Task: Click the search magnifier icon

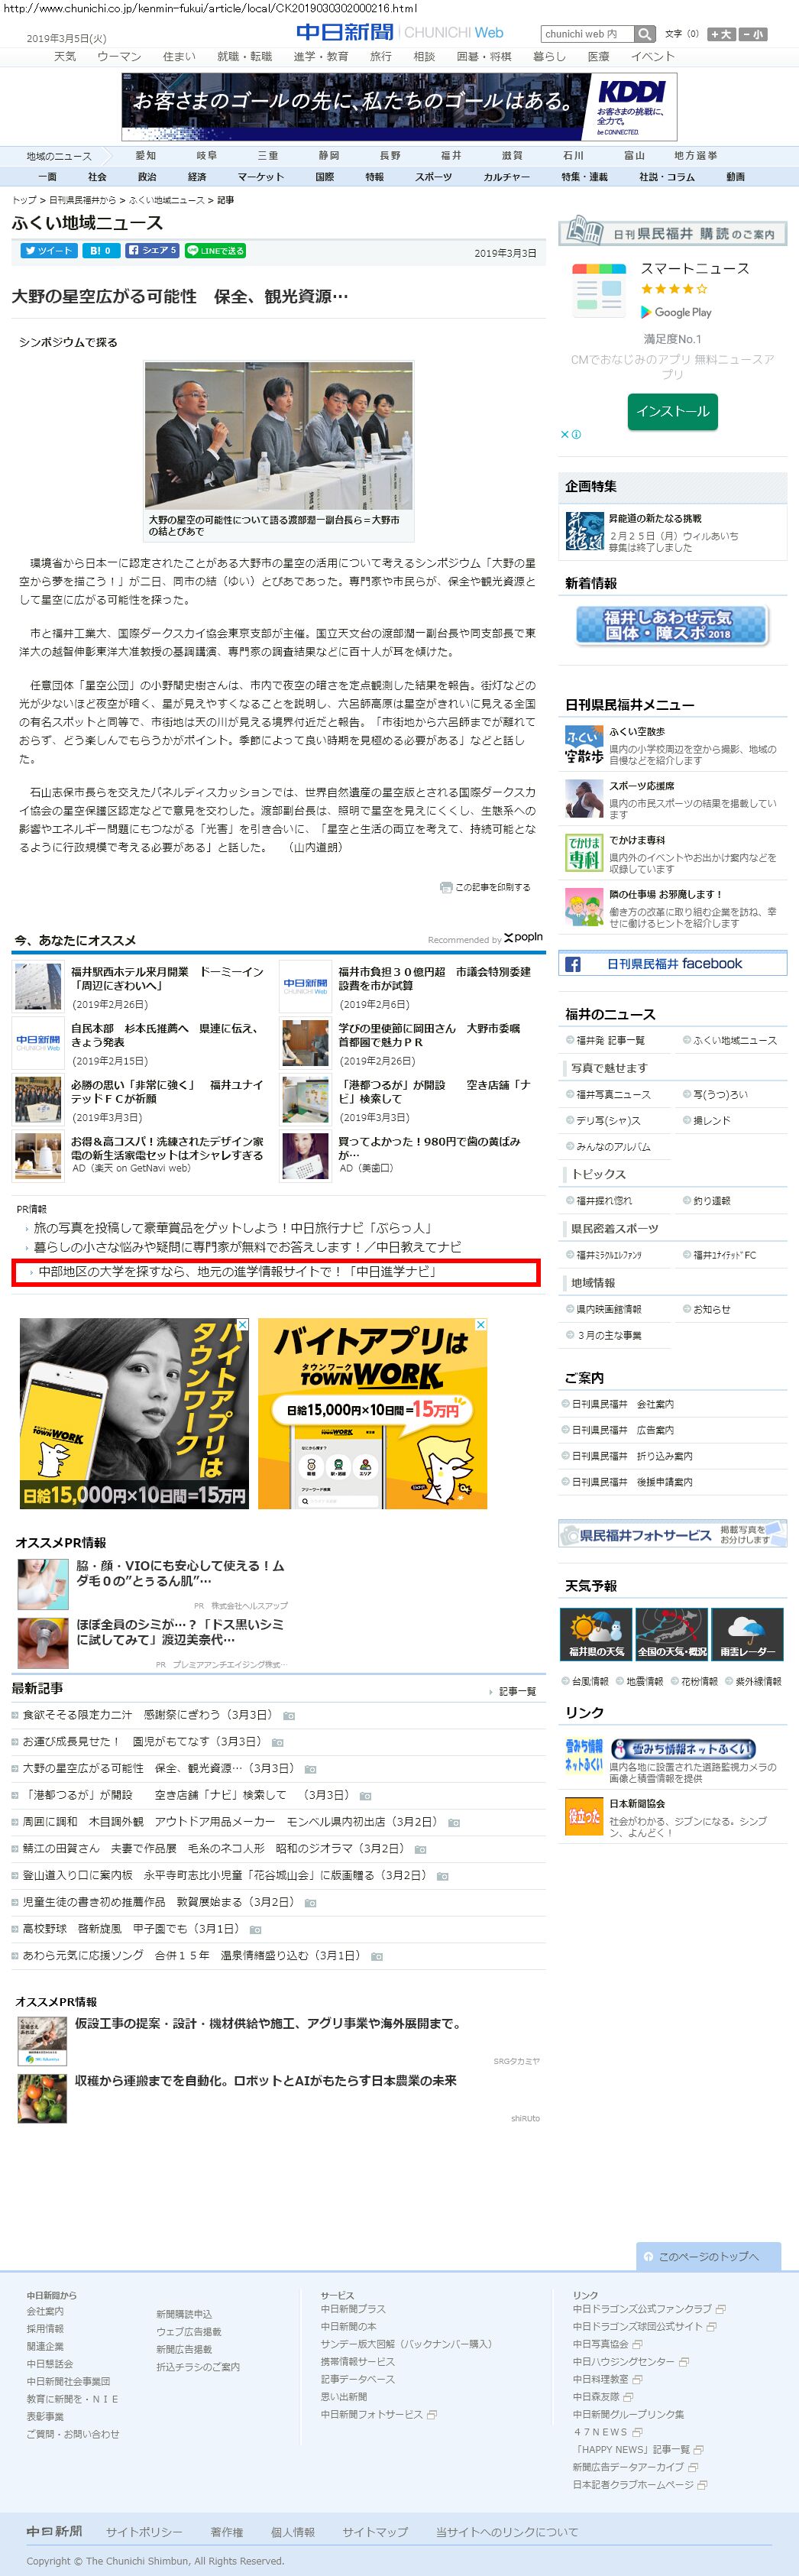Action: [x=645, y=34]
